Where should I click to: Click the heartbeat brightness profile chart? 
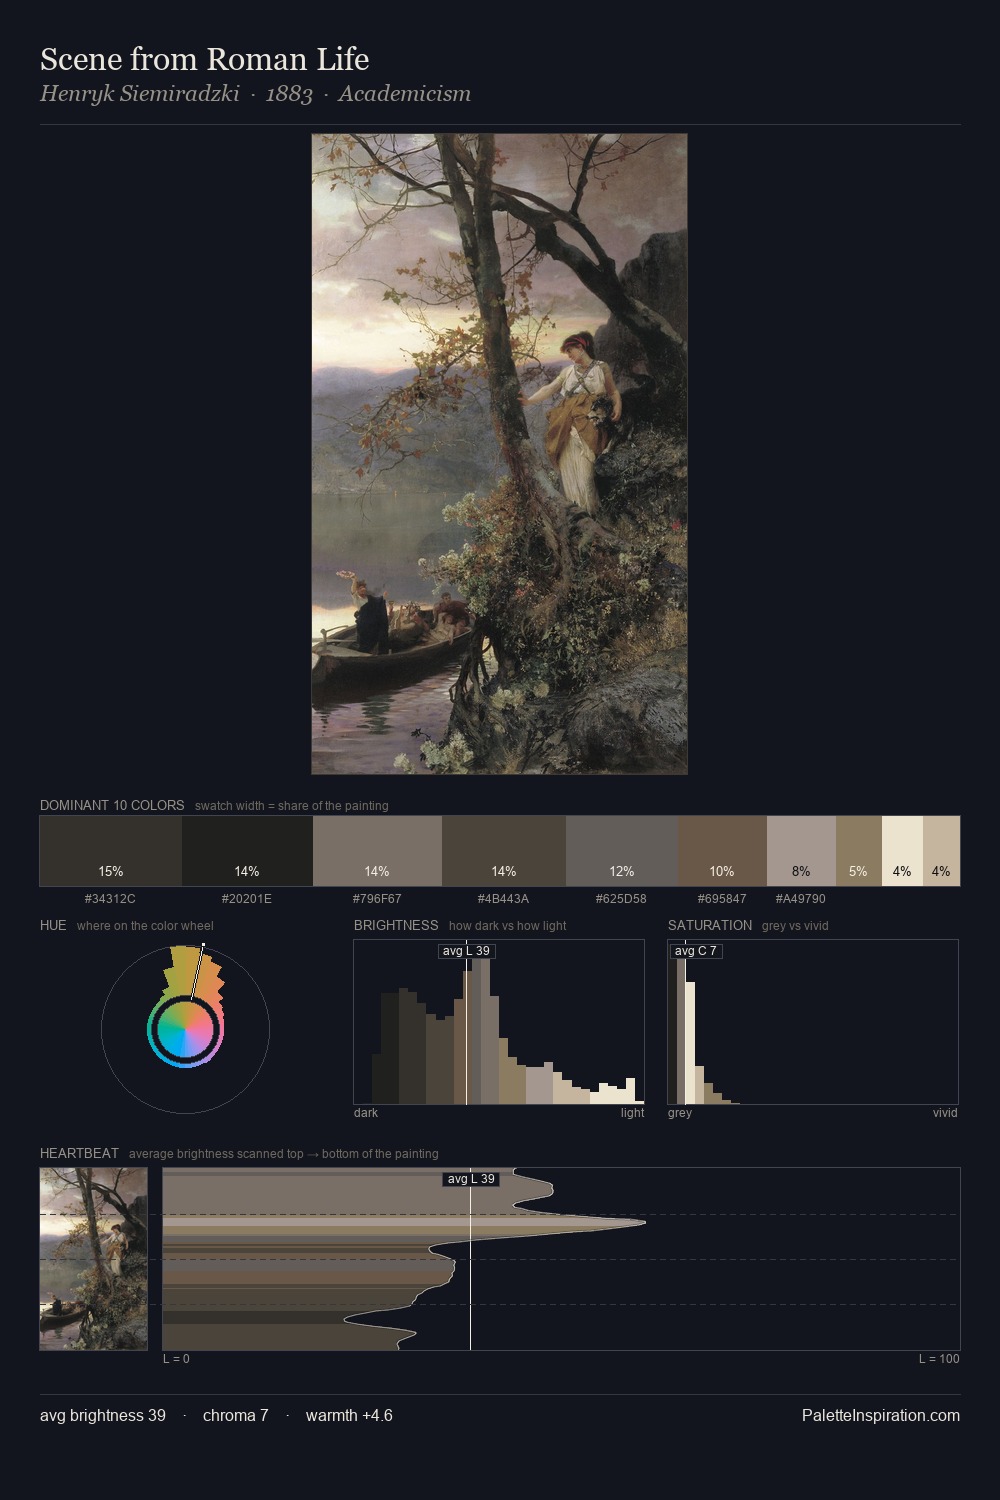(x=561, y=1259)
